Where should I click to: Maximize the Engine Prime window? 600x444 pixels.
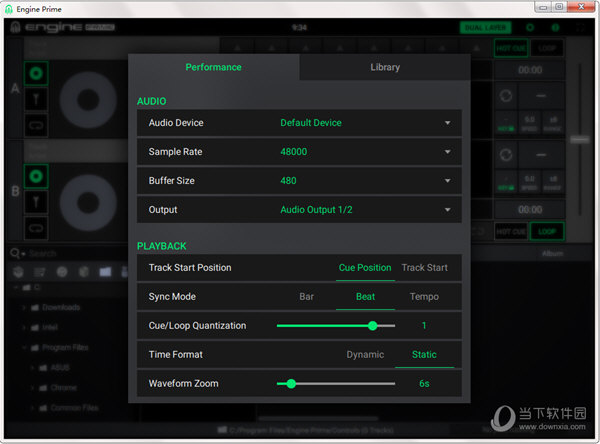[x=559, y=7]
